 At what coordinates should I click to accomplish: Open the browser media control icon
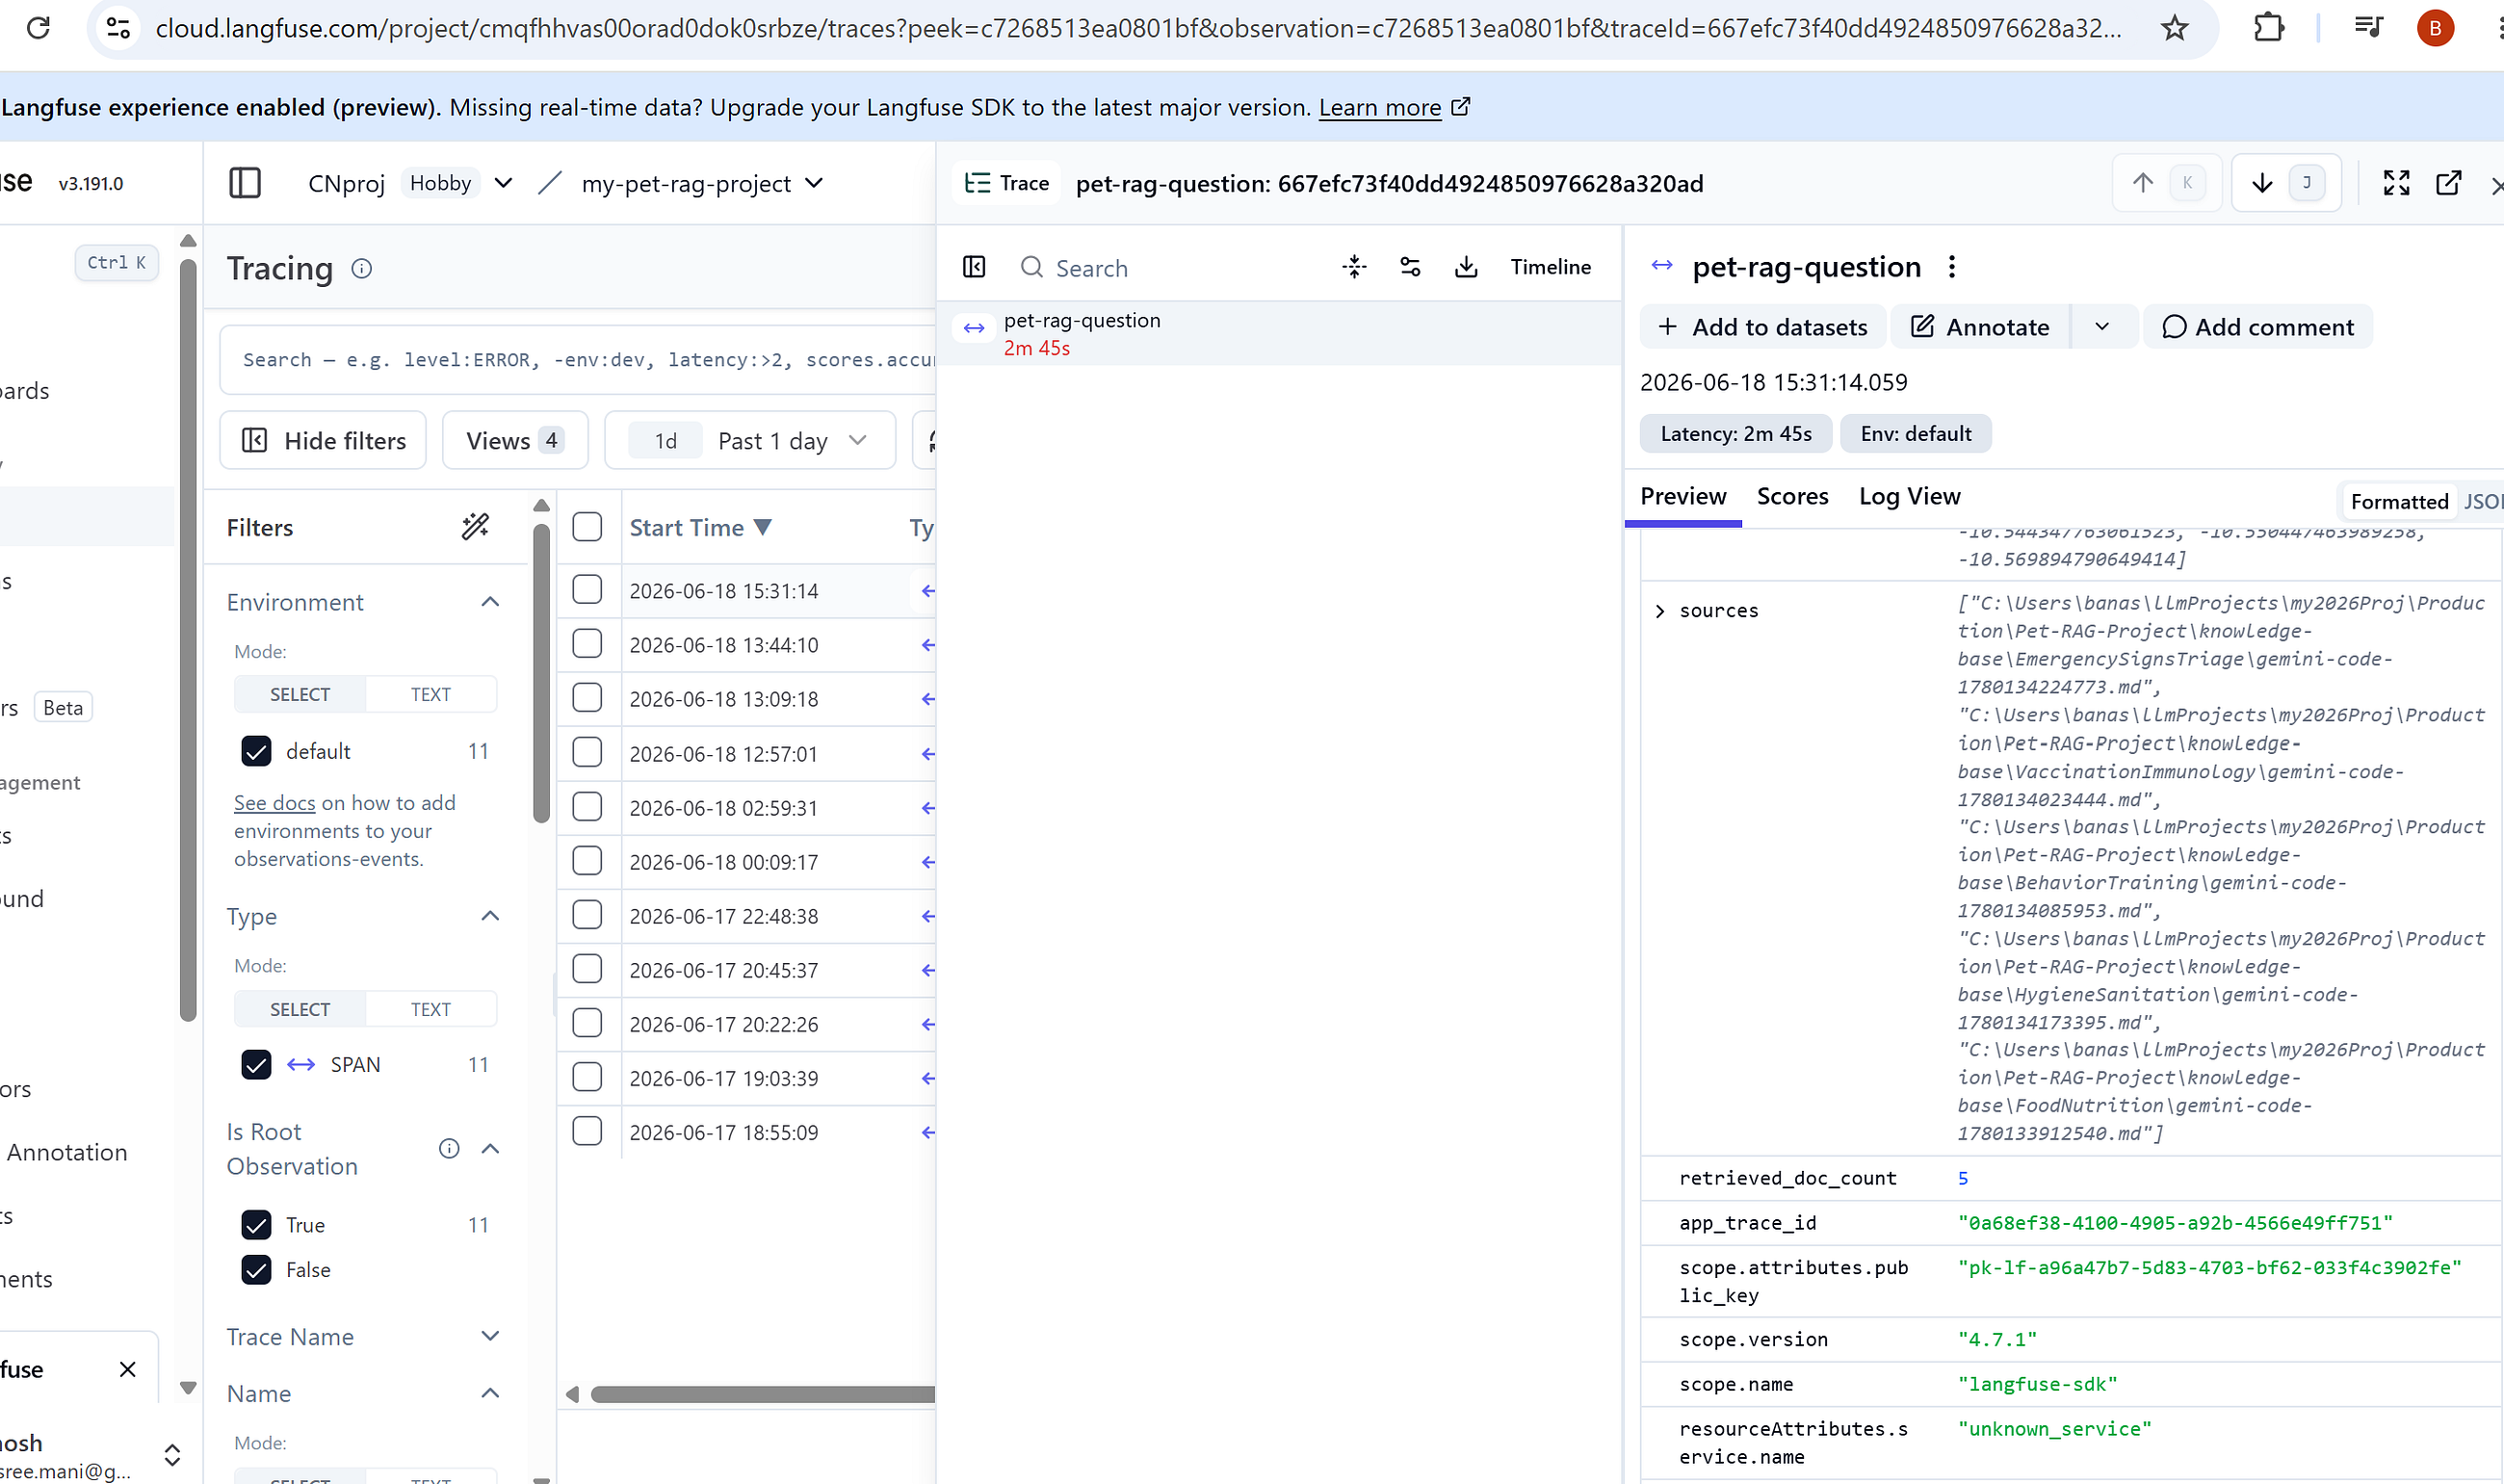pyautogui.click(x=2367, y=28)
